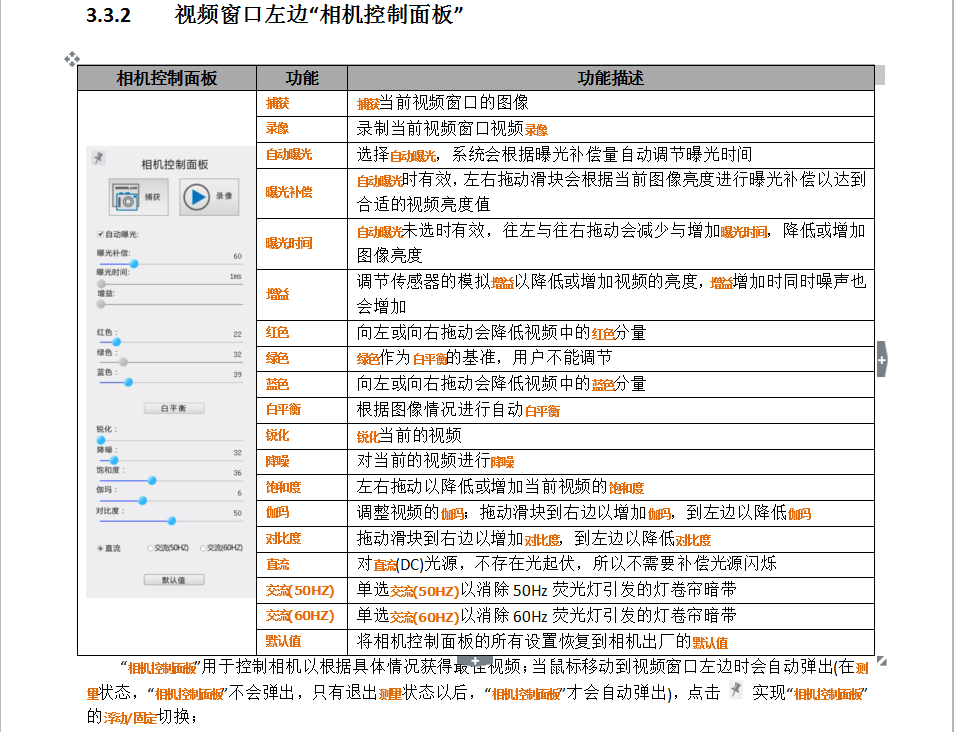
Task: Click the "锐化" function cell
Action: [302, 436]
